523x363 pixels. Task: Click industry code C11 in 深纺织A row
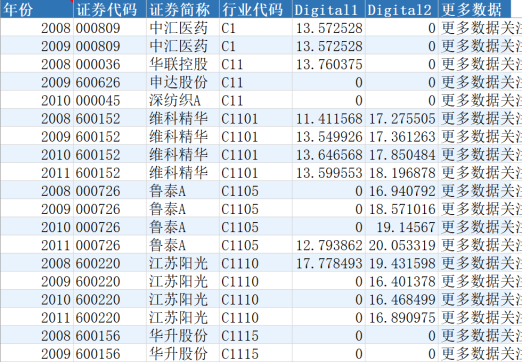(x=256, y=100)
